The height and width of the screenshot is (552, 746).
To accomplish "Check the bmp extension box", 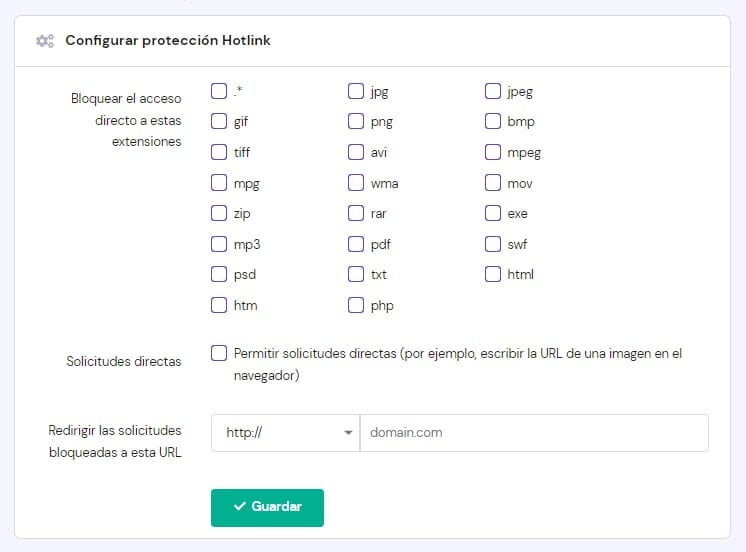I will (493, 122).
